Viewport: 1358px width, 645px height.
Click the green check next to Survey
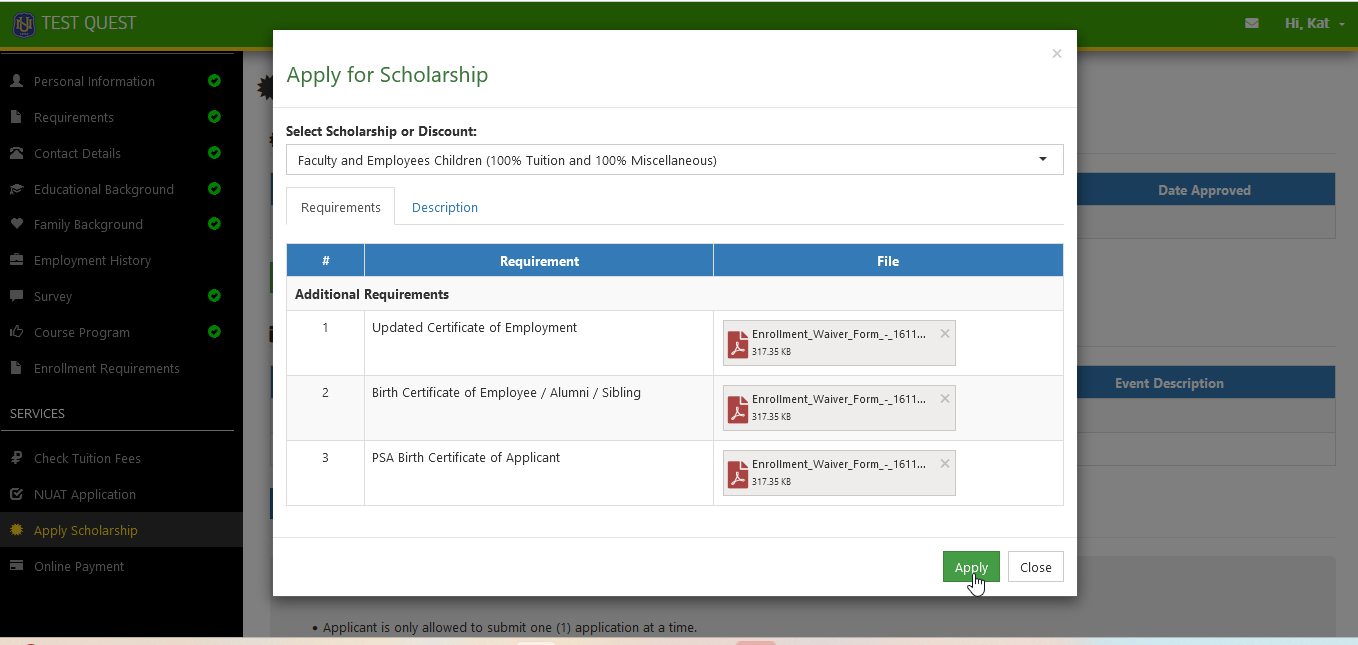(214, 296)
